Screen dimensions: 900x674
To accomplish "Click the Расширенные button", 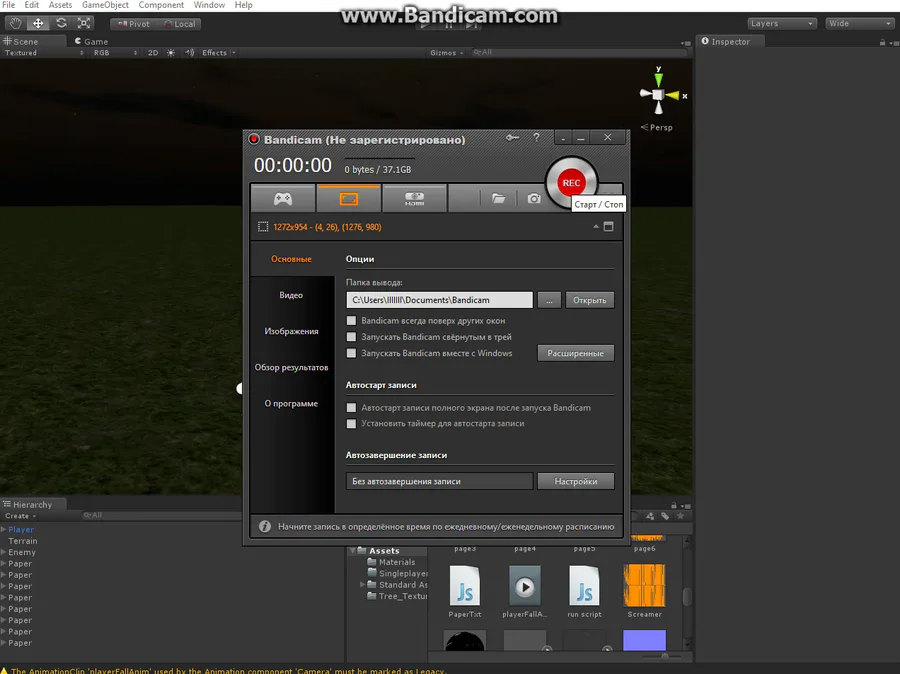I will pyautogui.click(x=576, y=353).
